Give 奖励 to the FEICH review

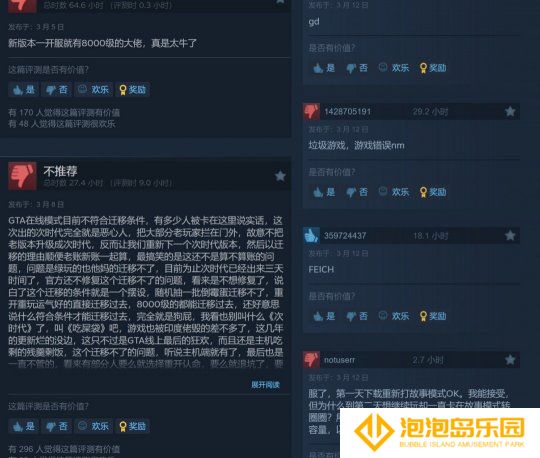coord(433,316)
